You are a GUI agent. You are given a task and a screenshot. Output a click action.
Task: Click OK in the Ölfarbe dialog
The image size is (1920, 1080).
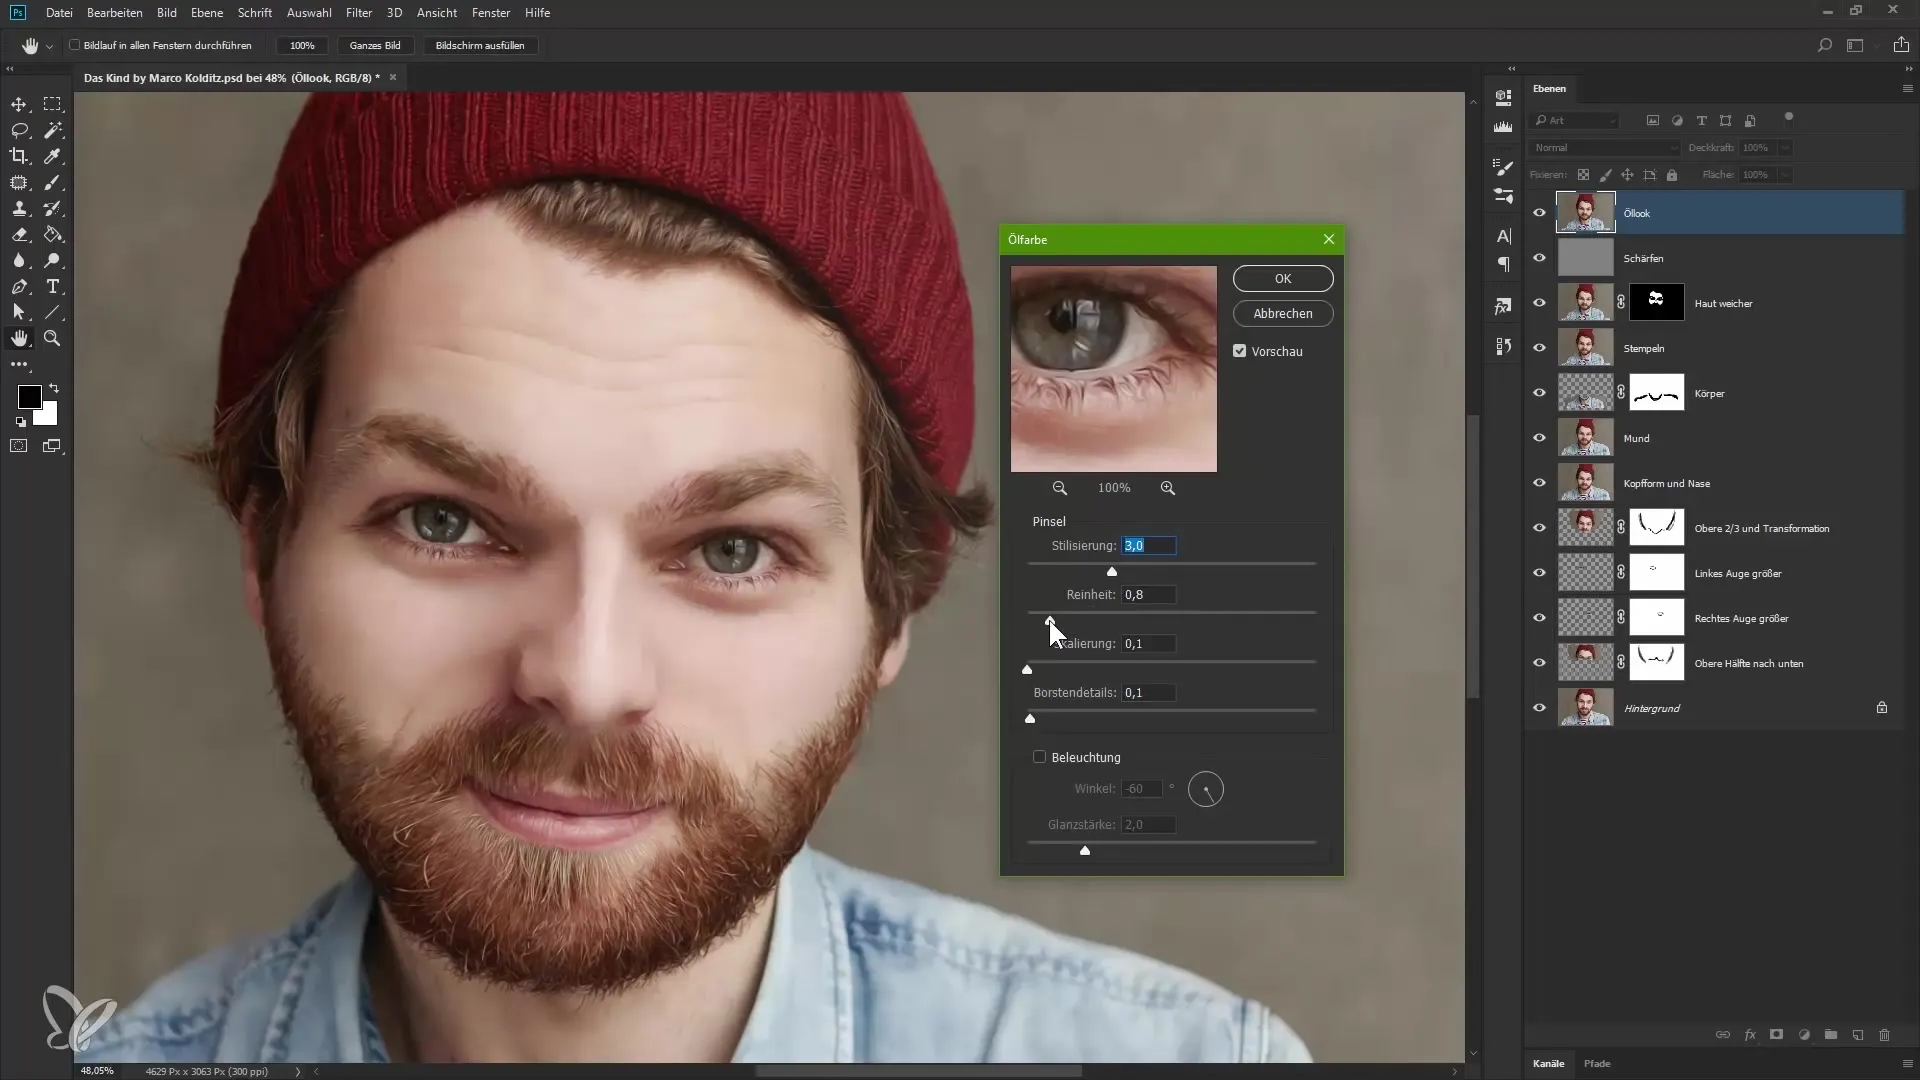(x=1283, y=278)
